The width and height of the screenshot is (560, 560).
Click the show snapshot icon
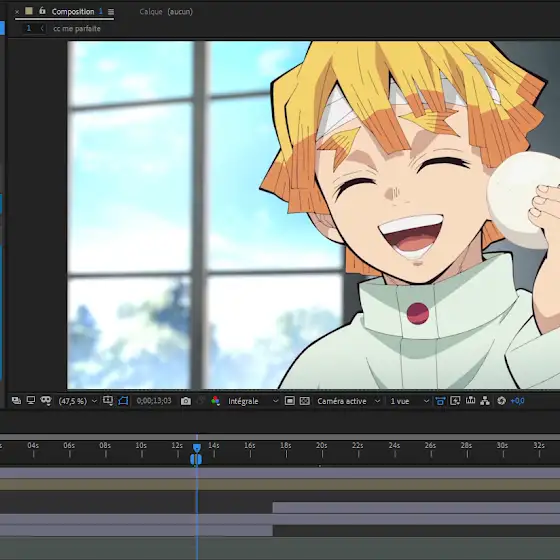pyautogui.click(x=201, y=401)
